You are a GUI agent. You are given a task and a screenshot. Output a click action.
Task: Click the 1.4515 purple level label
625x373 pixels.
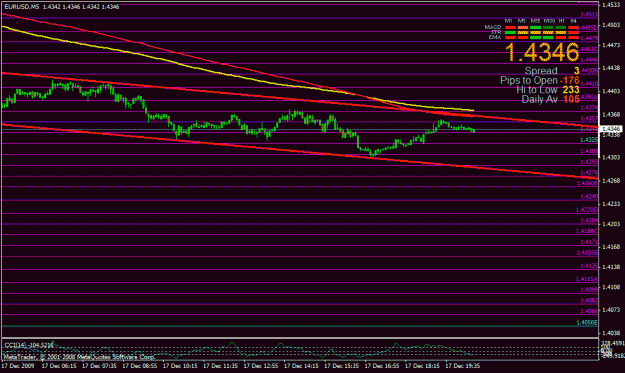coord(589,15)
